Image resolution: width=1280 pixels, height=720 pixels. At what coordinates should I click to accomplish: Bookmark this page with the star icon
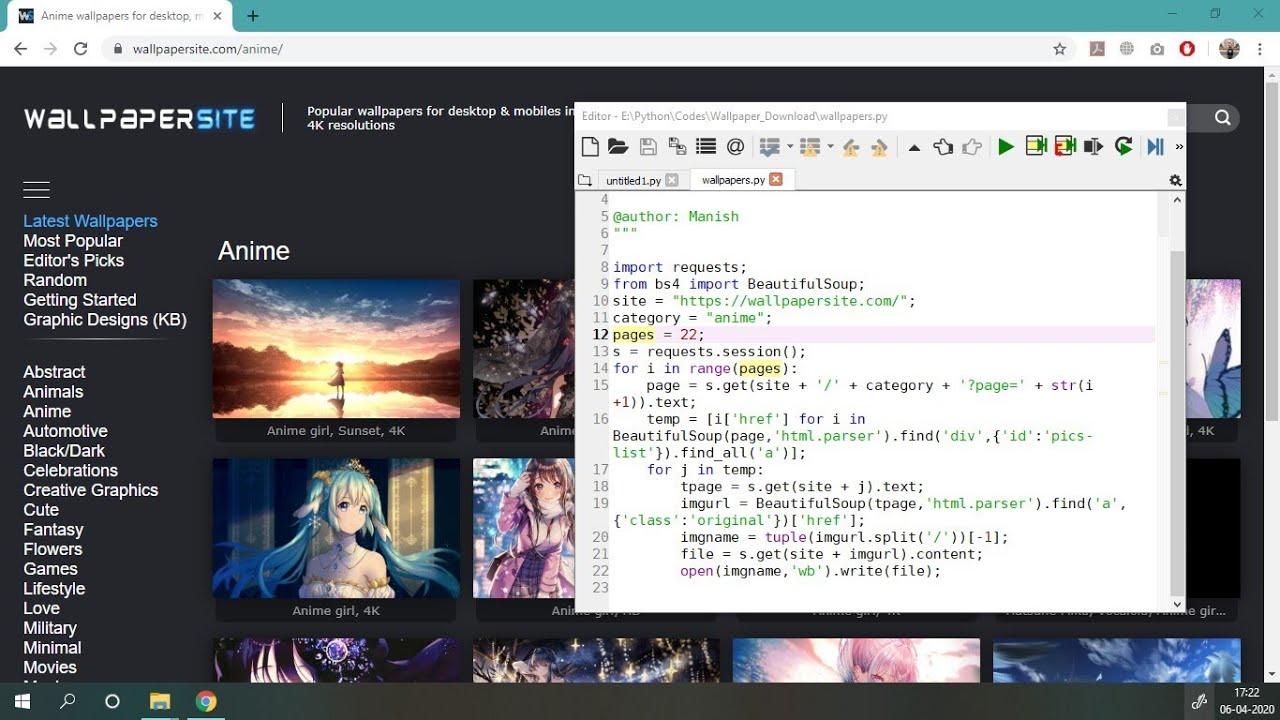pyautogui.click(x=1060, y=49)
